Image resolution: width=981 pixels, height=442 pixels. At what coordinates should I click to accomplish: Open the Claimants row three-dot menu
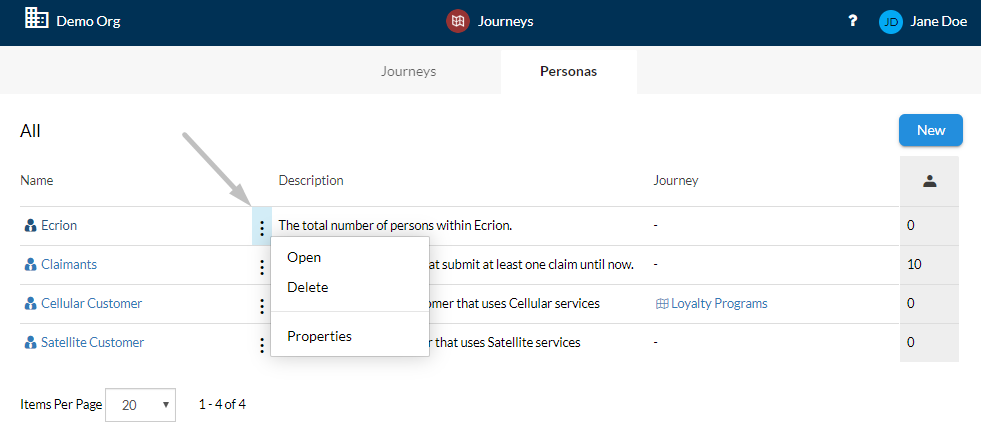262,267
